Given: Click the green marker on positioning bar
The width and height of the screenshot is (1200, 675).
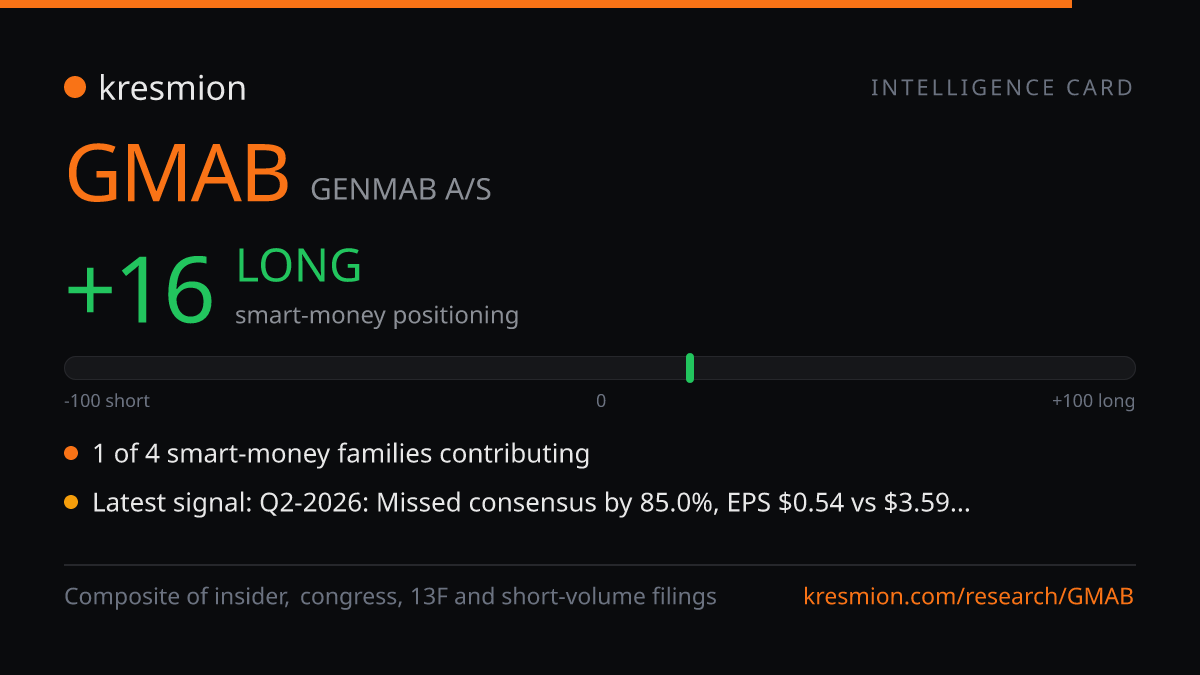Looking at the screenshot, I should pos(690,368).
